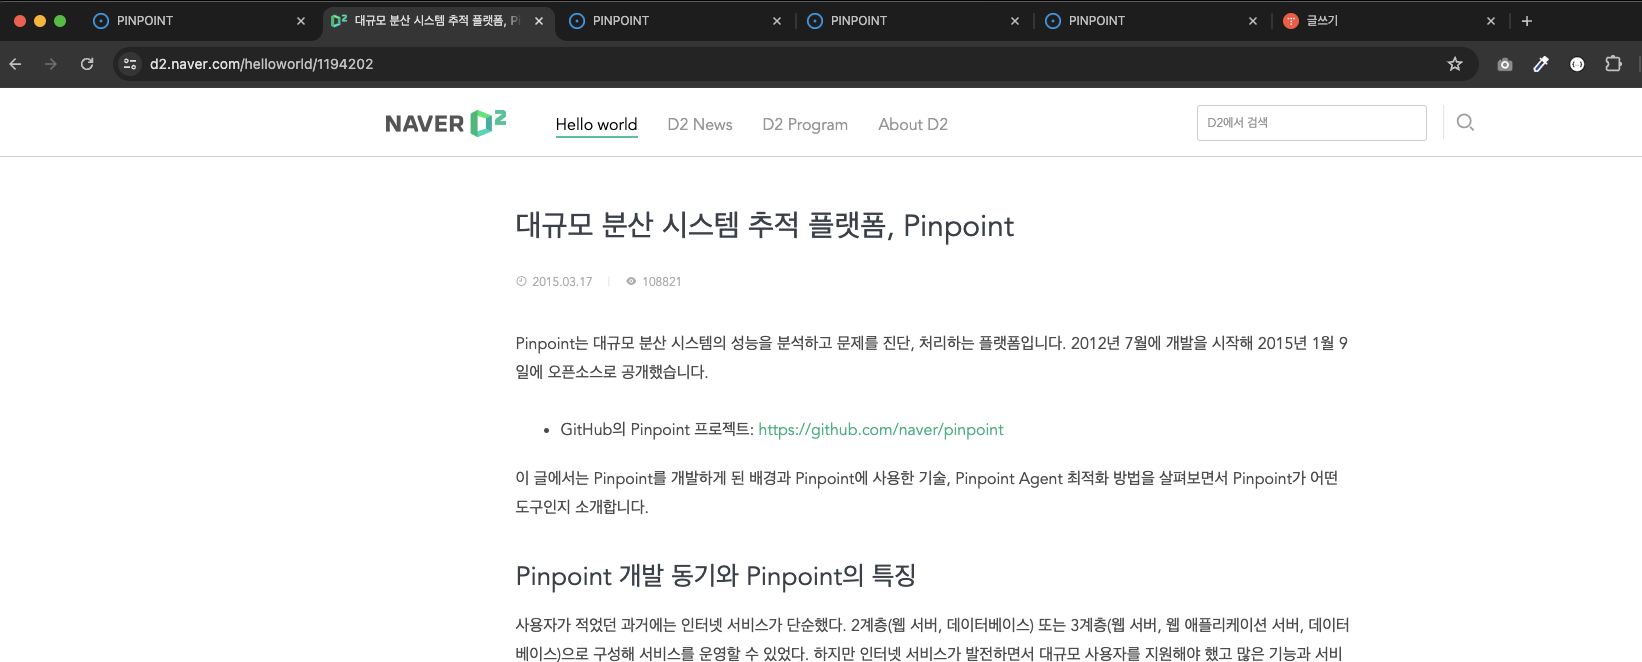The height and width of the screenshot is (662, 1642).
Task: Click the search magnifier icon
Action: pyautogui.click(x=1465, y=122)
